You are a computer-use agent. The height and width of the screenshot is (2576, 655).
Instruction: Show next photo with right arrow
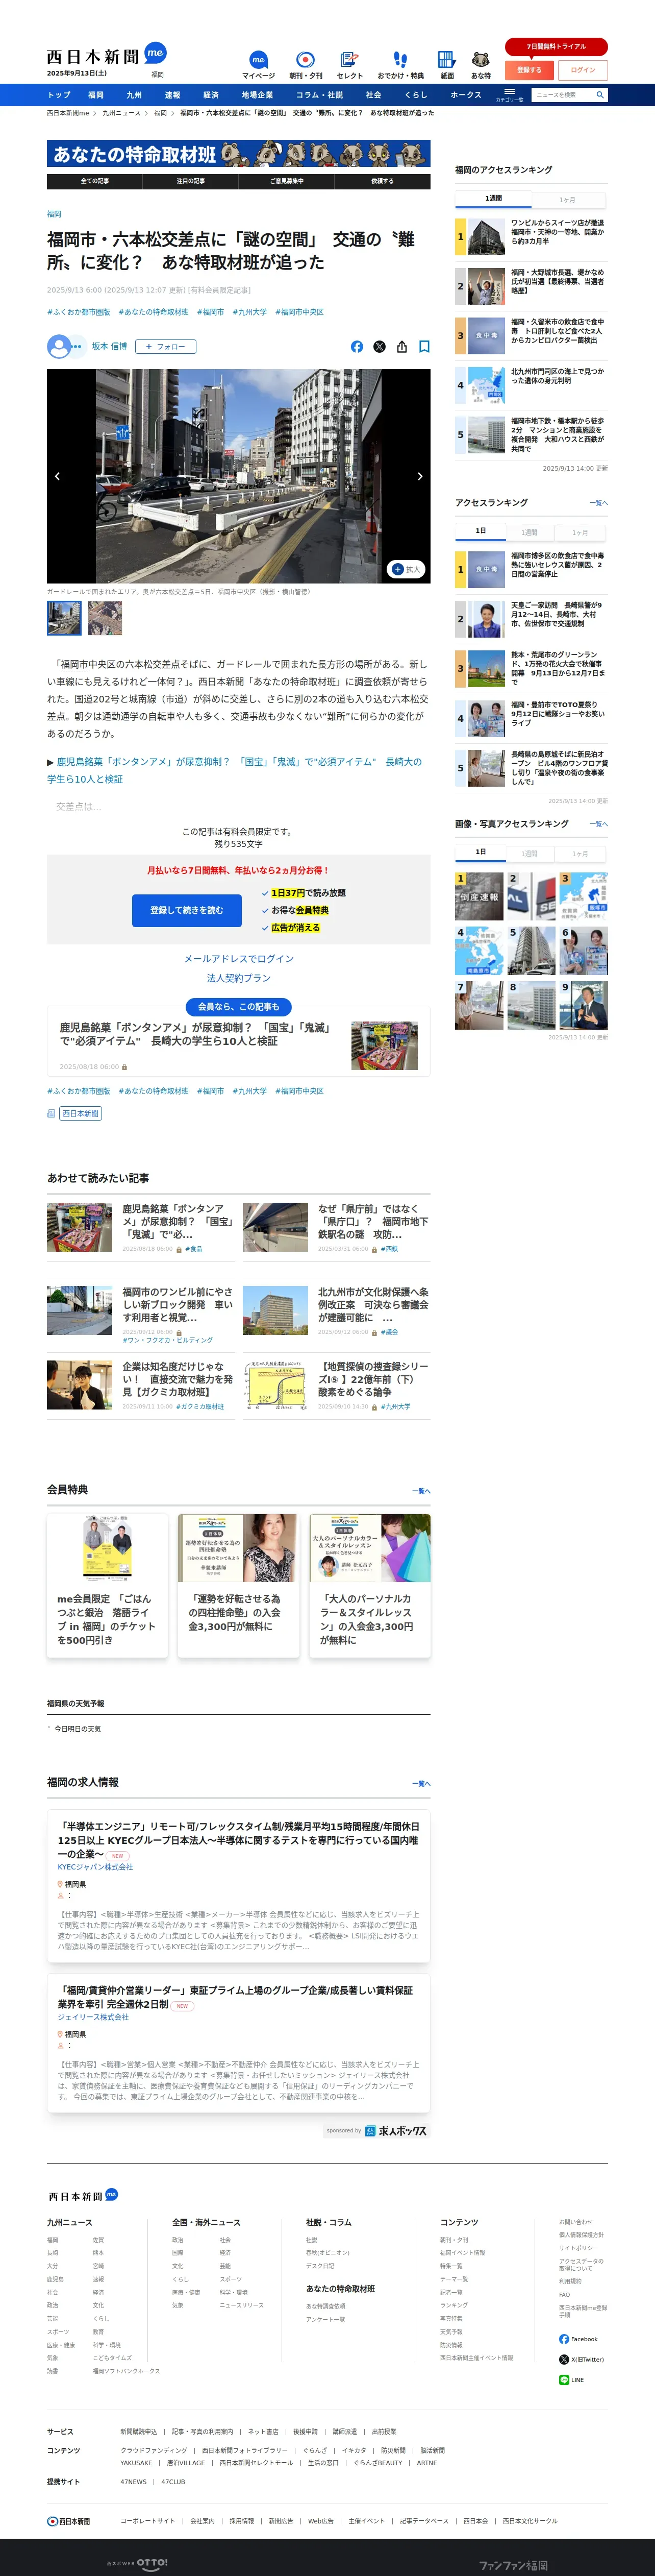coord(420,476)
